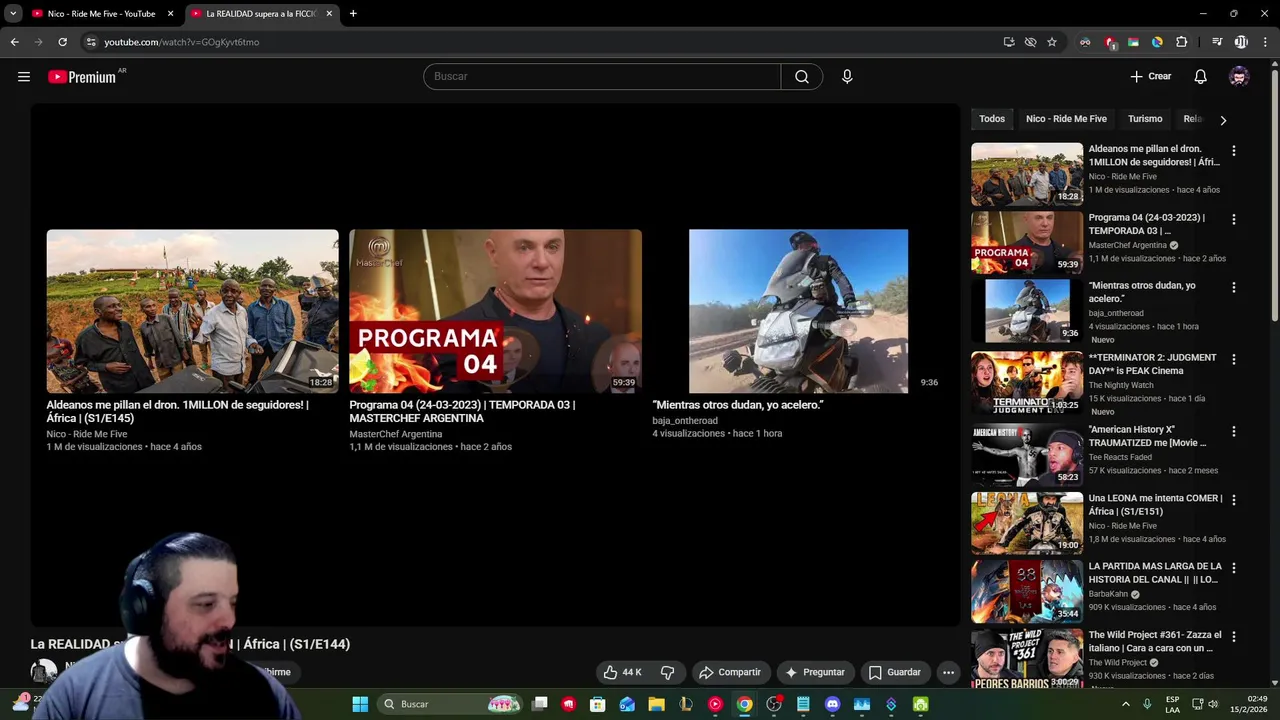1280x720 pixels.
Task: Open the YouTube guide hamburger menu
Action: click(x=24, y=77)
